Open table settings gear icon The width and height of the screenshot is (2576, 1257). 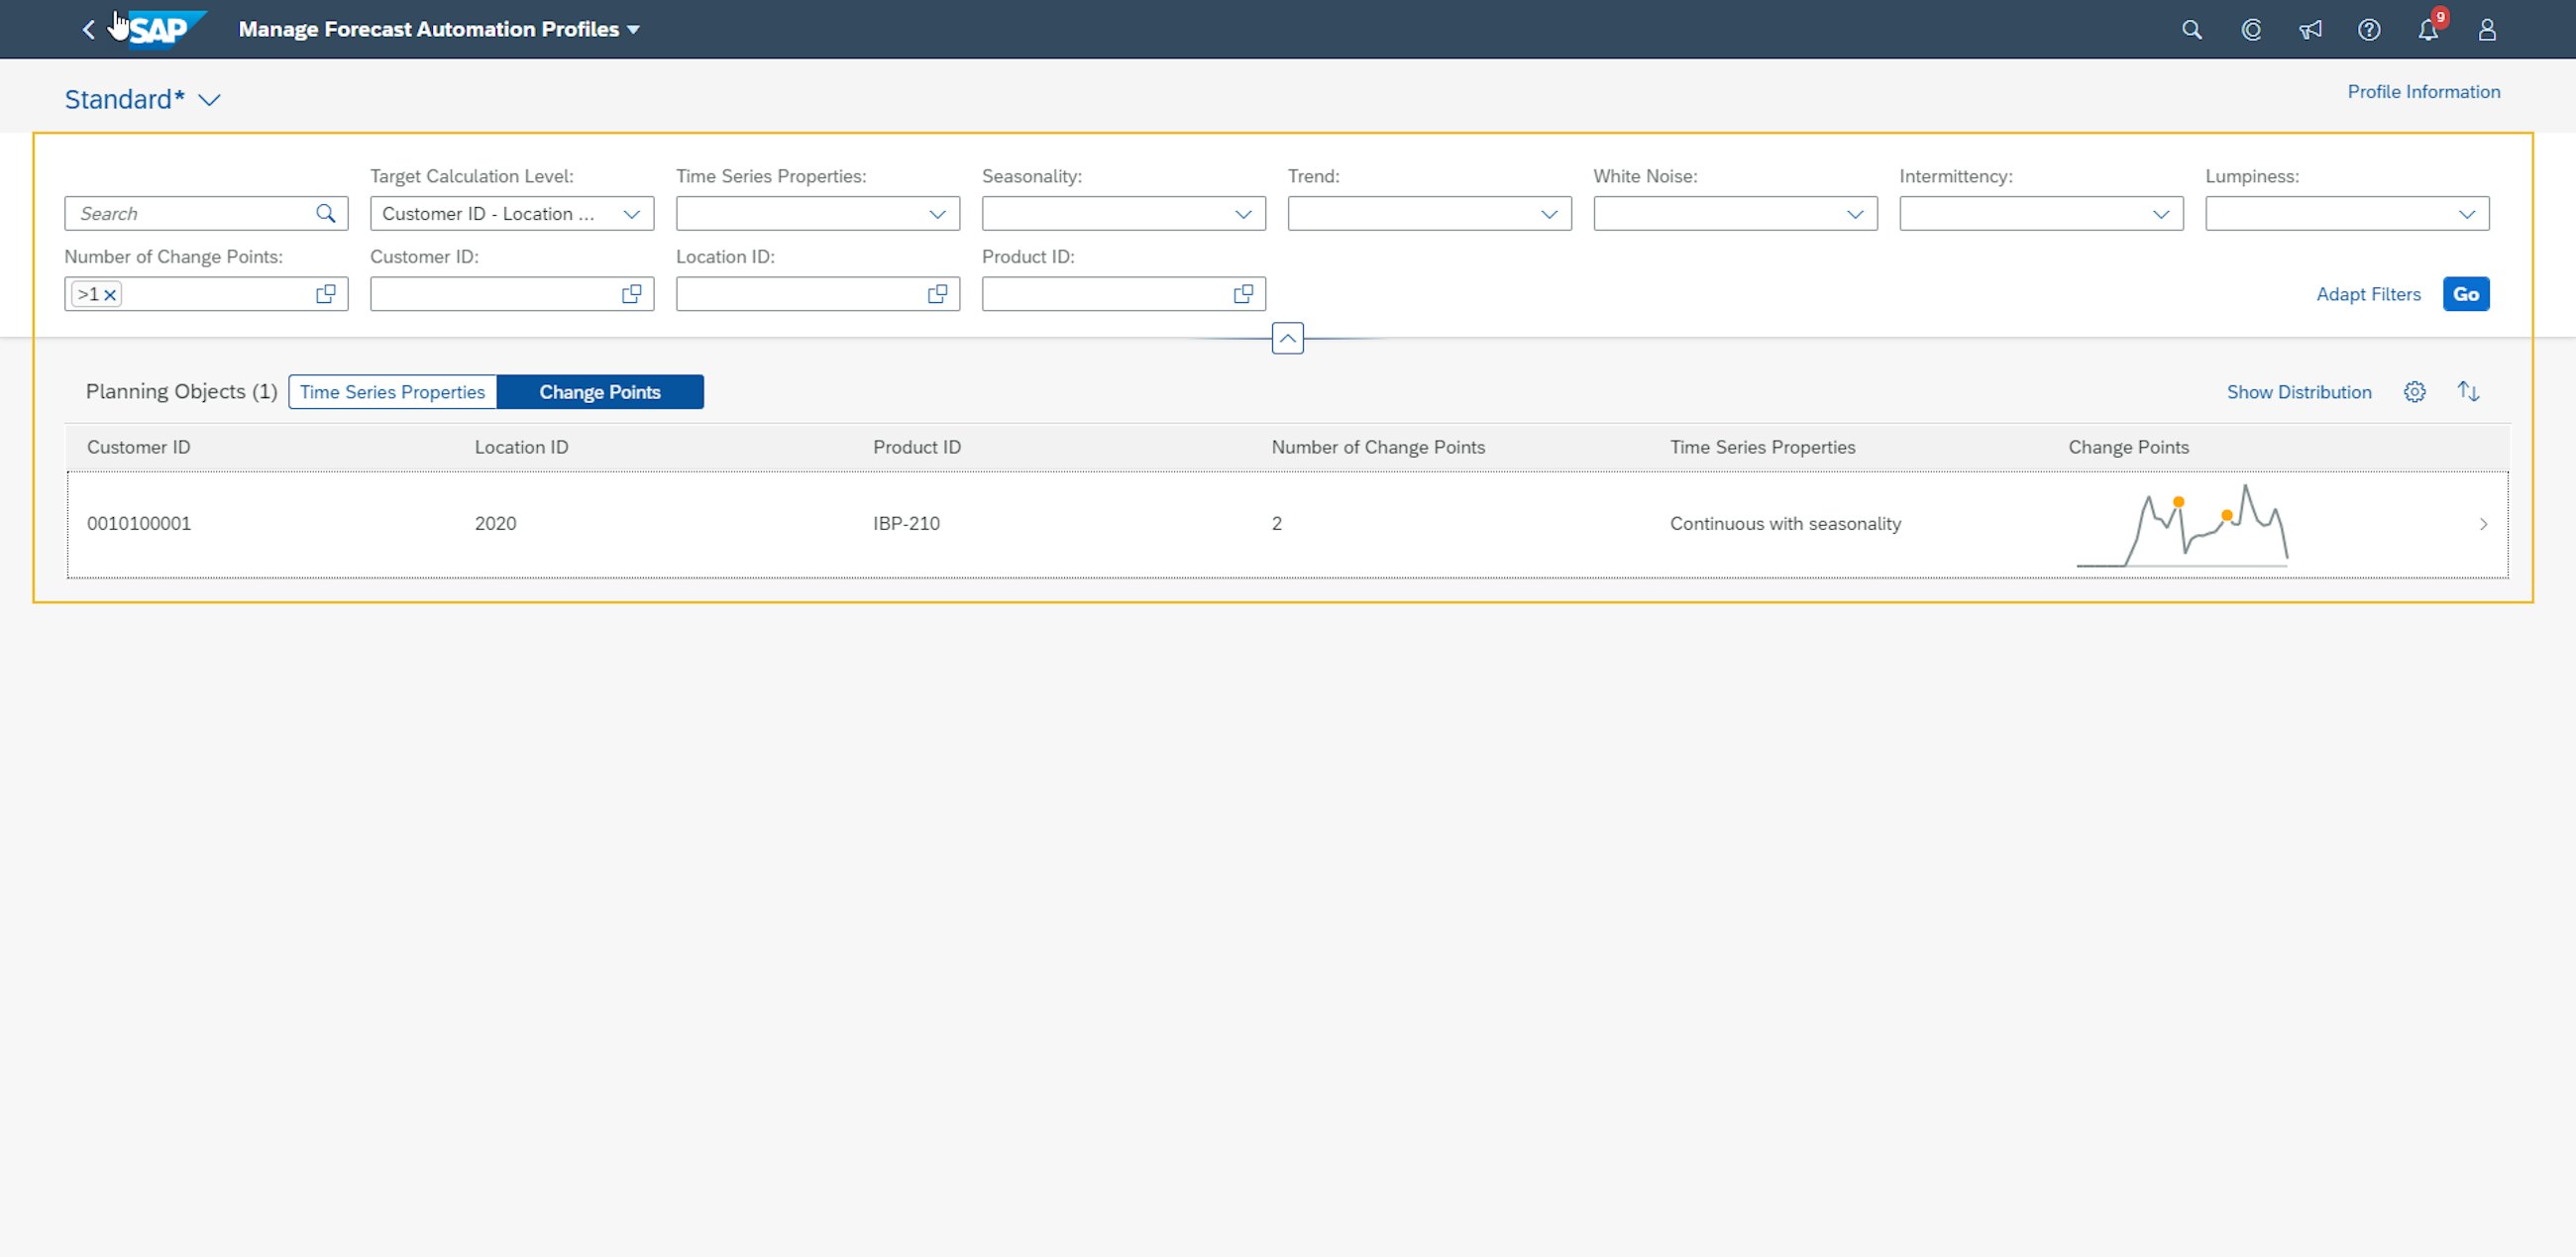tap(2414, 392)
